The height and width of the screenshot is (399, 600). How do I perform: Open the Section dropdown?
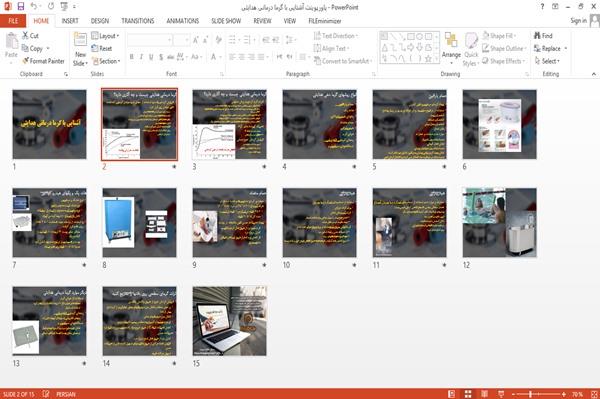click(106, 61)
